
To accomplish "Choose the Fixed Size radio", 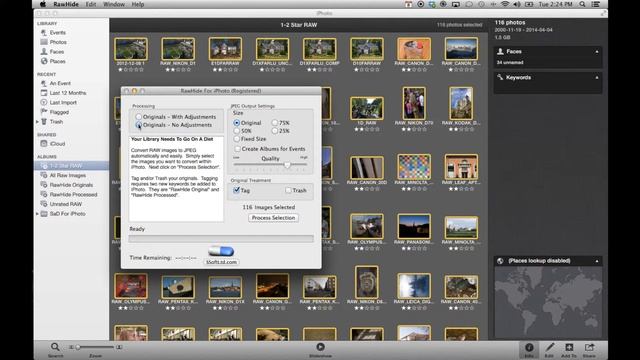I will [236, 139].
